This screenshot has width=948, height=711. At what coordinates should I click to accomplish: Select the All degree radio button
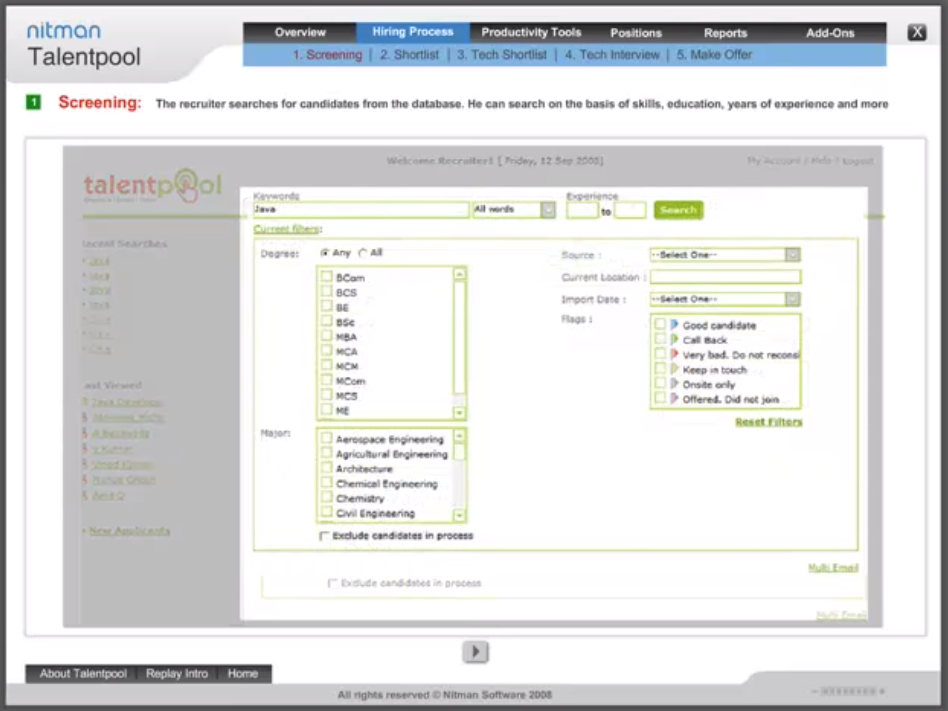(363, 253)
